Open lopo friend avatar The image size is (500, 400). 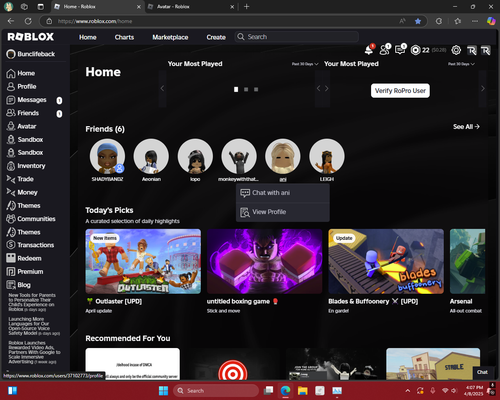coord(195,156)
